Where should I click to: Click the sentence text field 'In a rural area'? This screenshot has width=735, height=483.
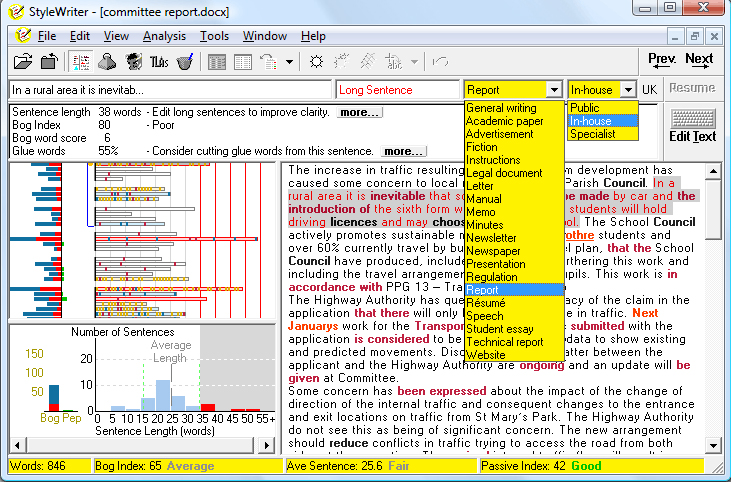170,90
